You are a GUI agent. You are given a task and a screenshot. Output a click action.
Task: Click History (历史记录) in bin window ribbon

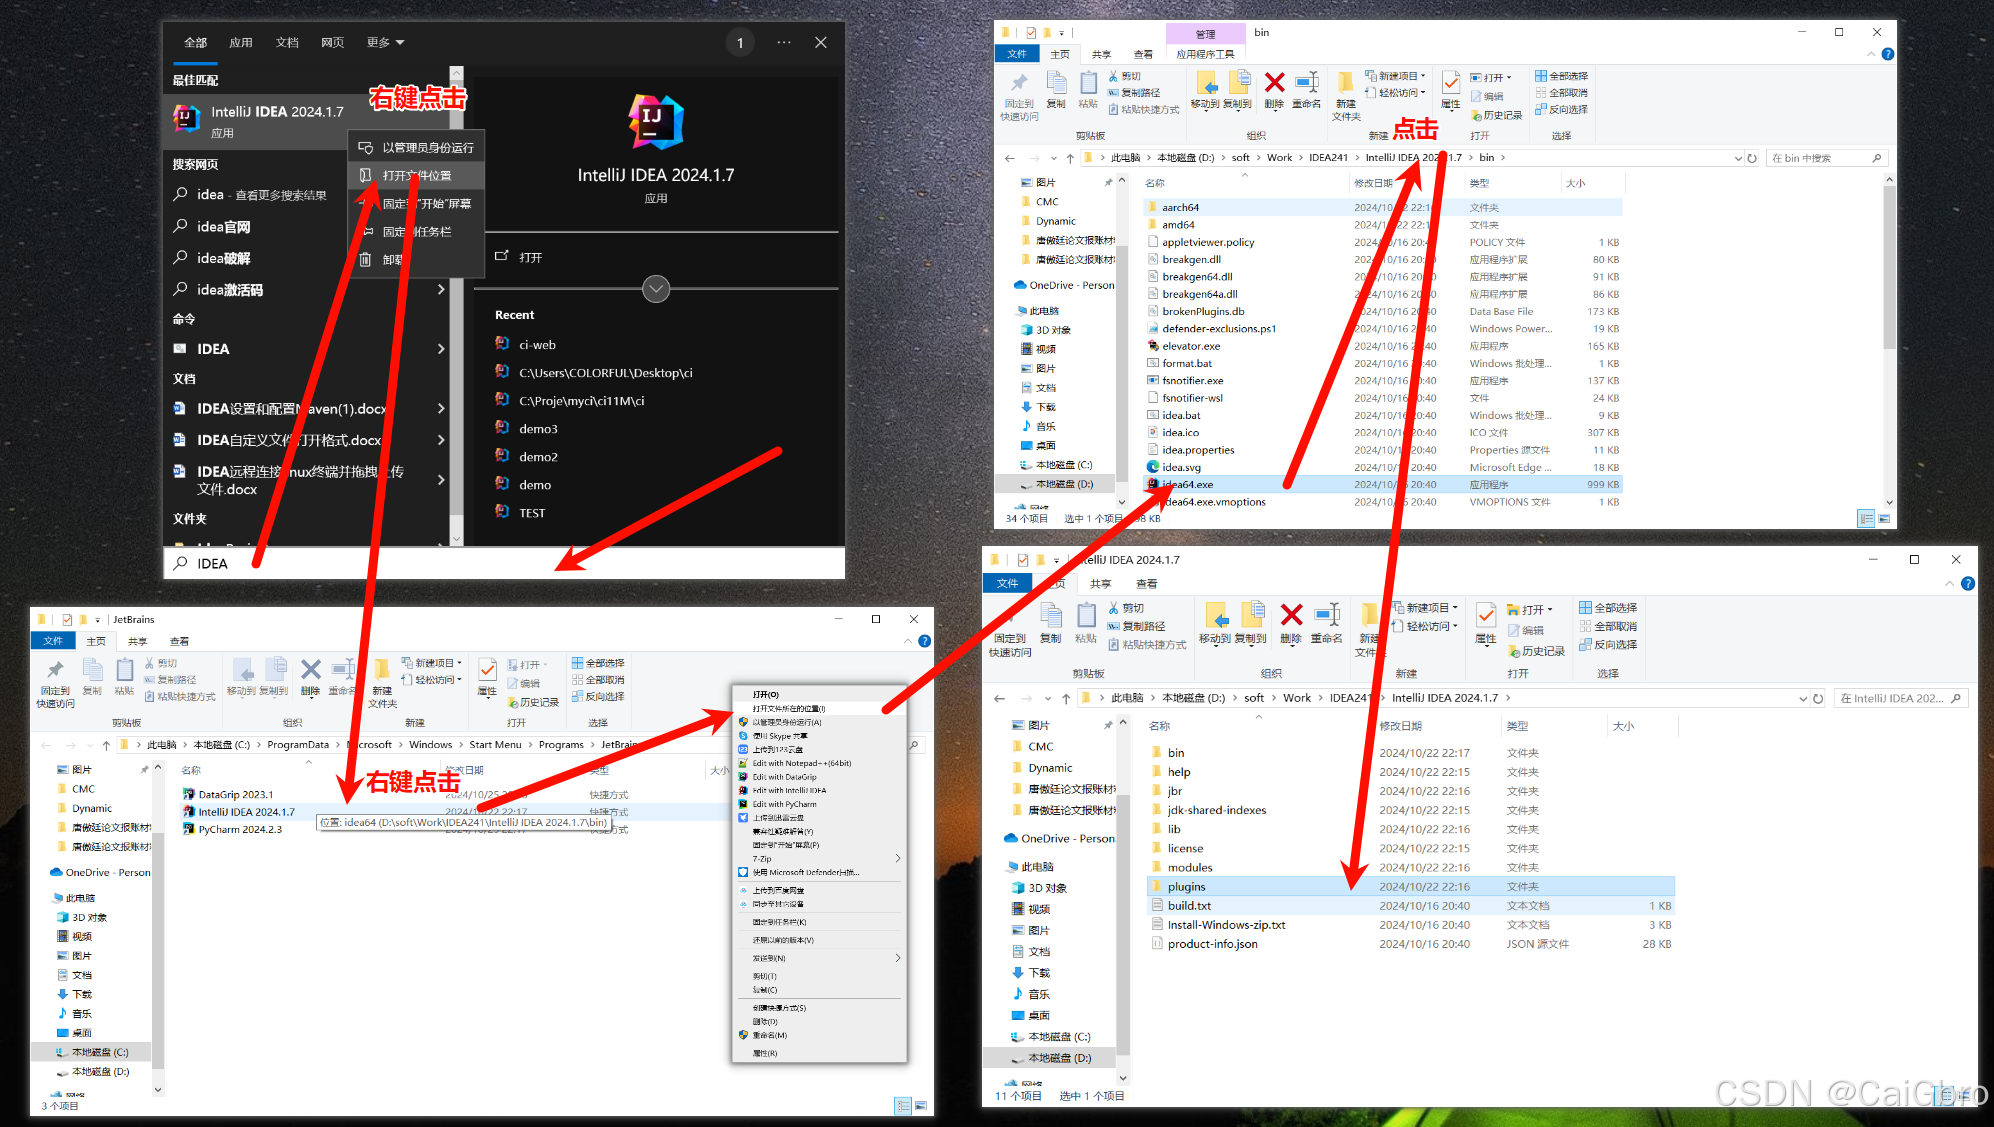click(x=1496, y=115)
